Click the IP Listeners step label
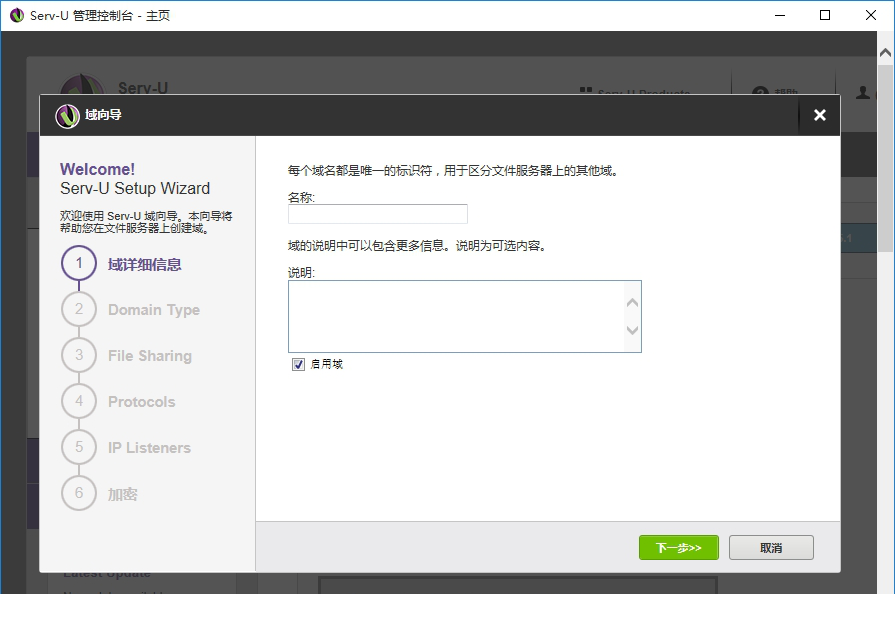This screenshot has width=895, height=617. pos(150,447)
